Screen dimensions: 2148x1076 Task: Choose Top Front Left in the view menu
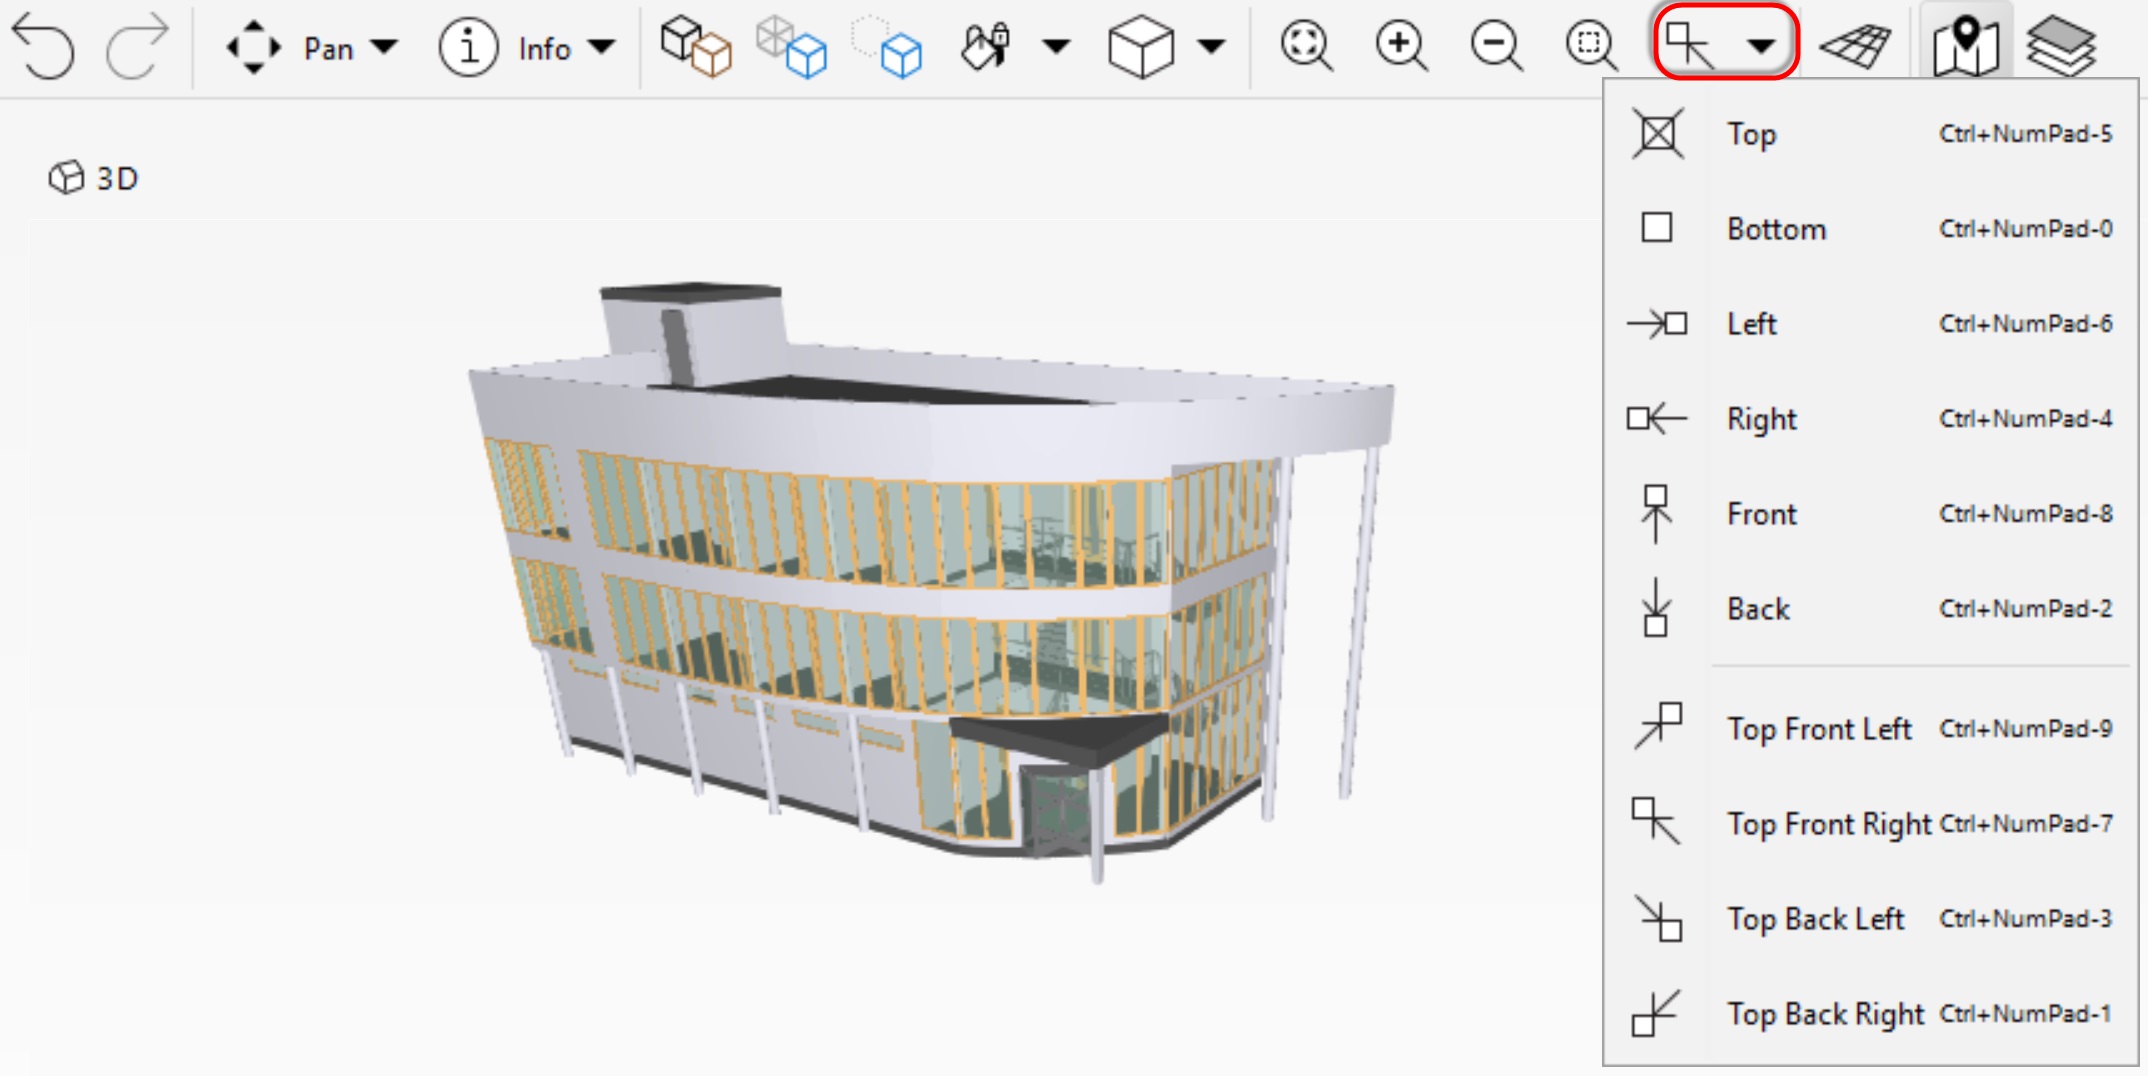pyautogui.click(x=1820, y=728)
